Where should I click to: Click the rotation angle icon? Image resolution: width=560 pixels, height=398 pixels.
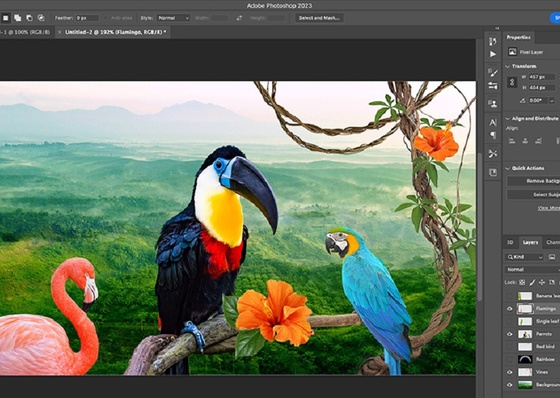coord(523,101)
